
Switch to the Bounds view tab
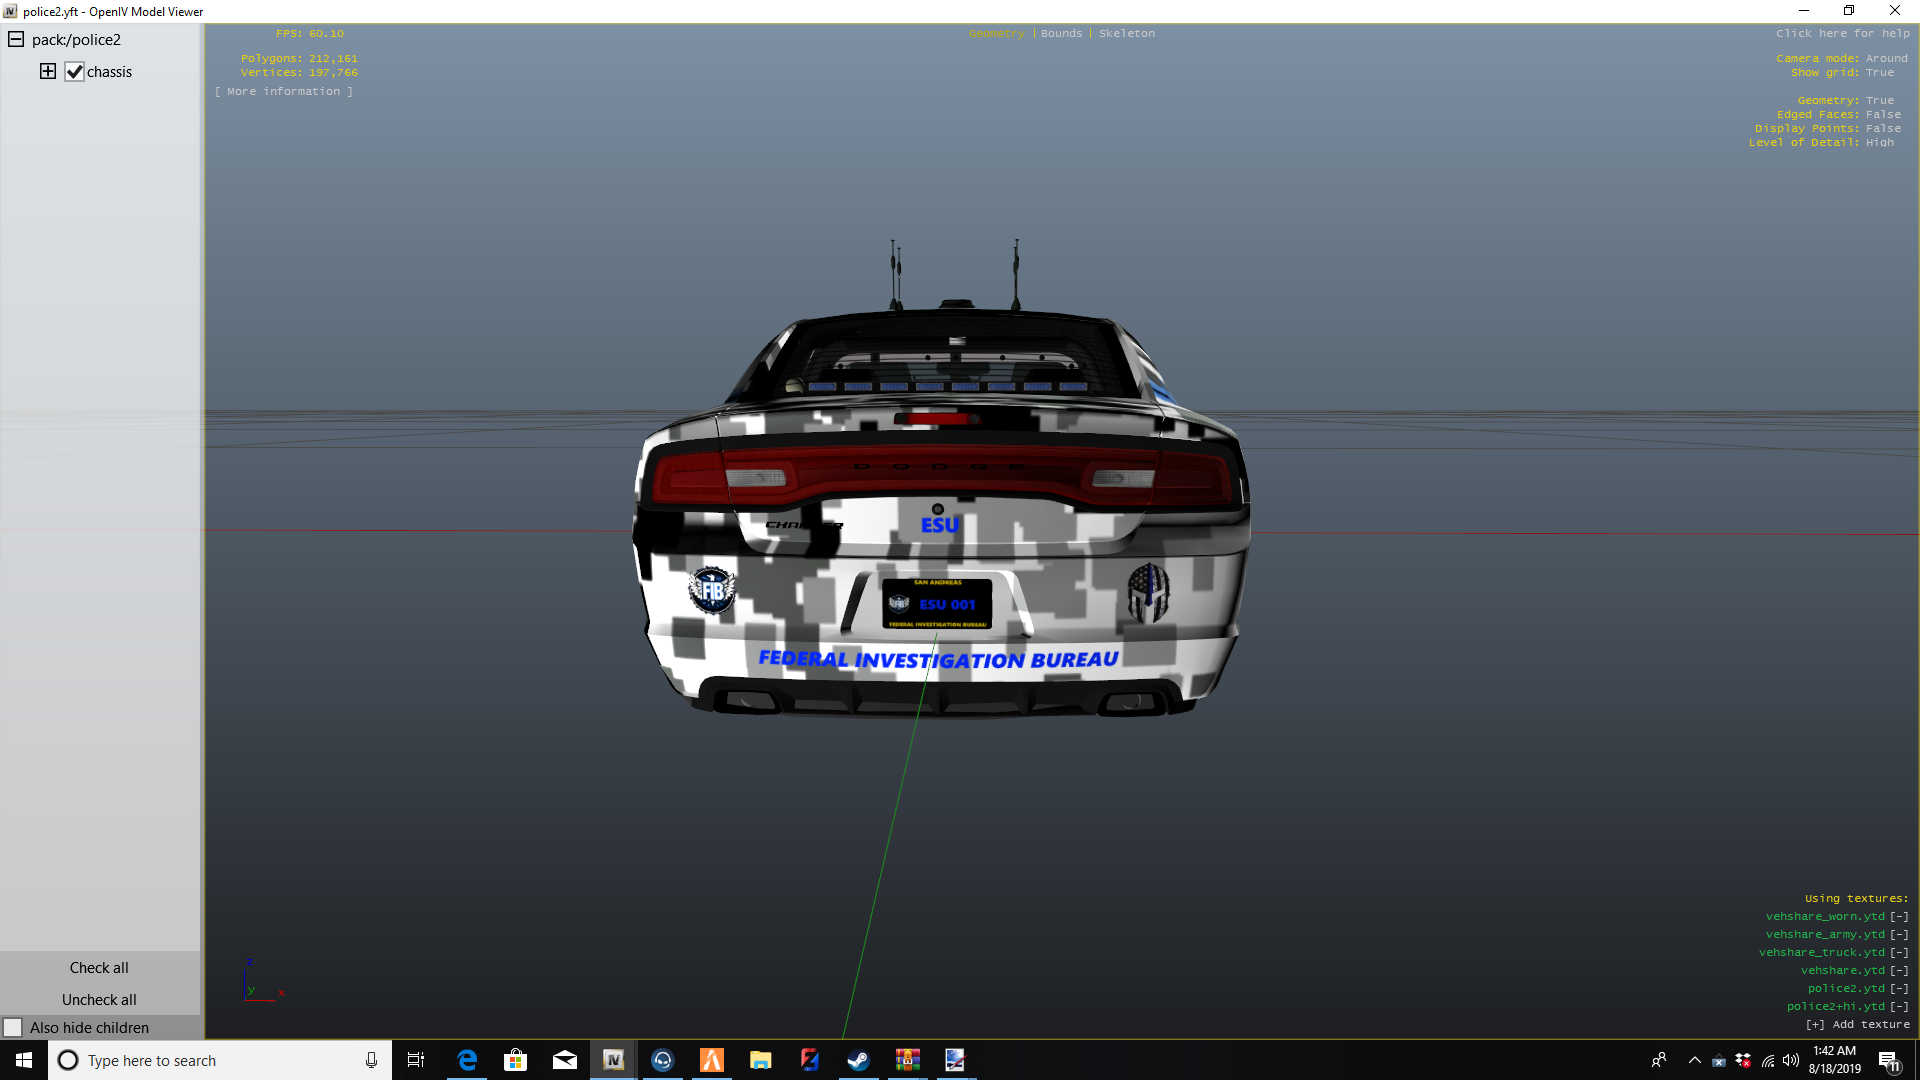(1061, 34)
